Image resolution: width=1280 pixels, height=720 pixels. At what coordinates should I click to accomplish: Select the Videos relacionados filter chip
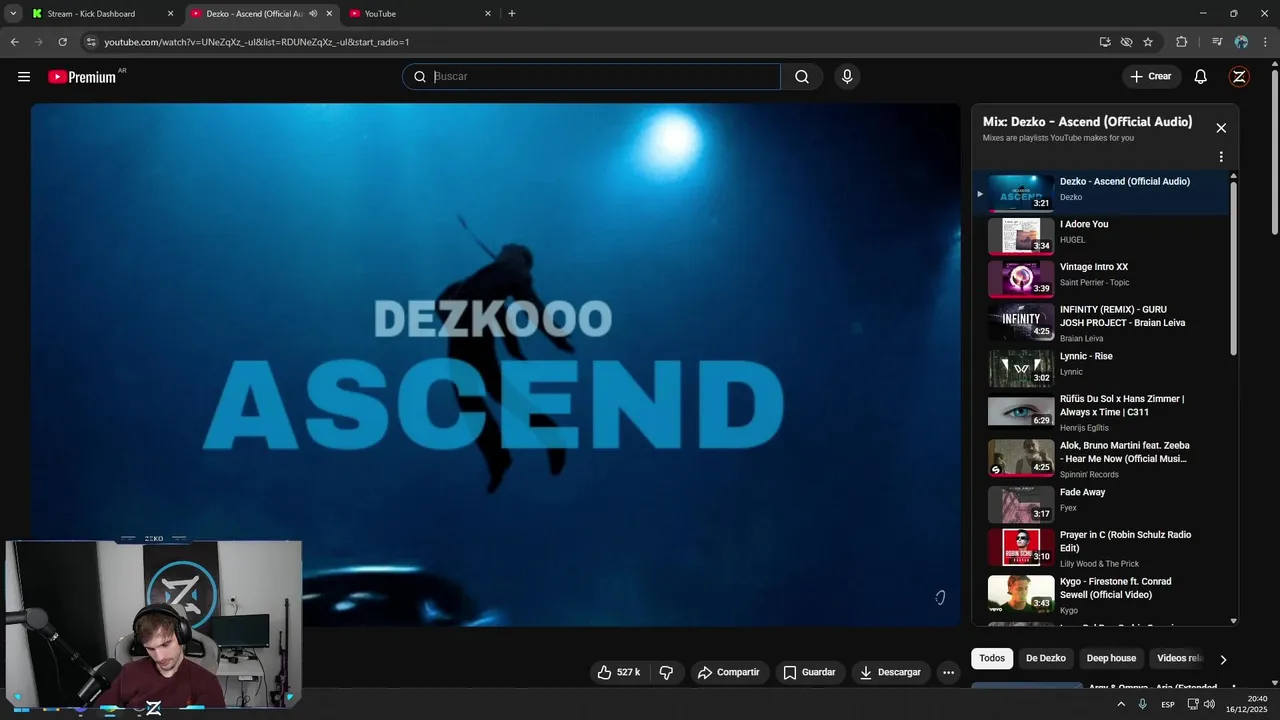click(x=1179, y=659)
